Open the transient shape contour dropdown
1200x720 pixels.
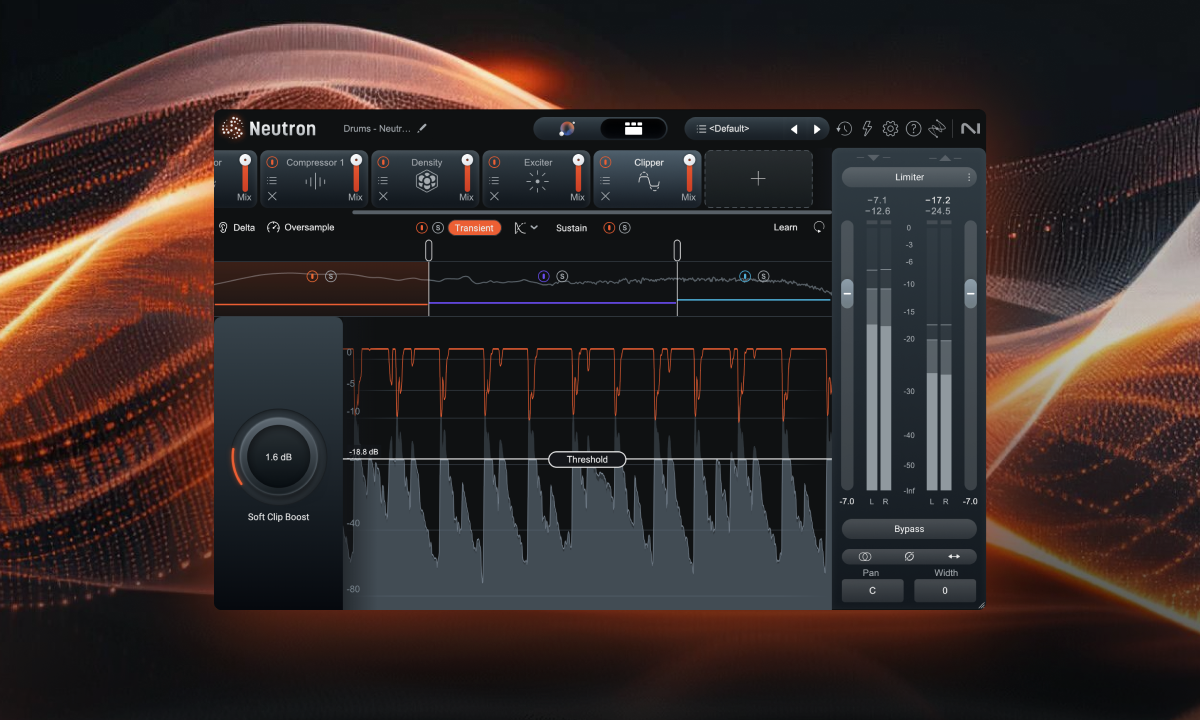coord(526,228)
